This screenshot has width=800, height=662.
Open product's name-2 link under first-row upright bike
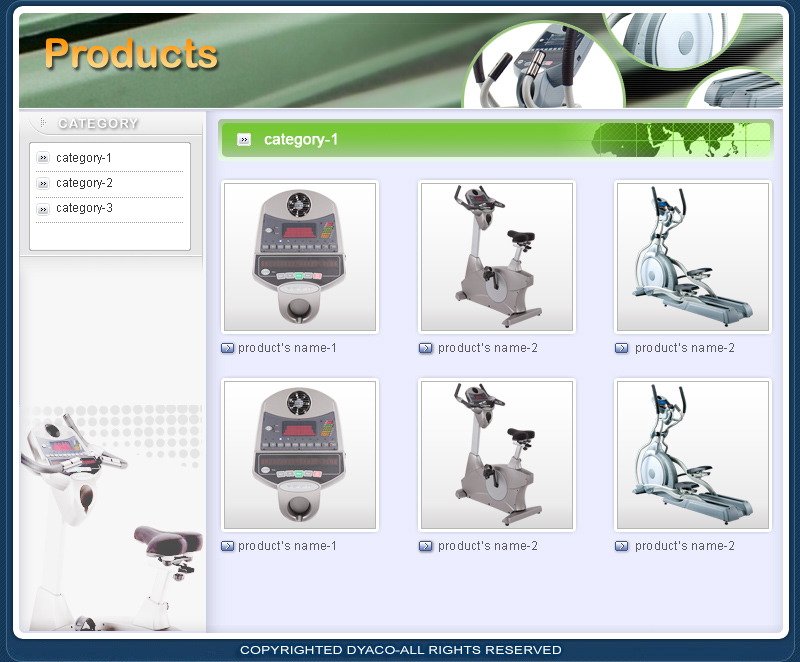pyautogui.click(x=488, y=348)
